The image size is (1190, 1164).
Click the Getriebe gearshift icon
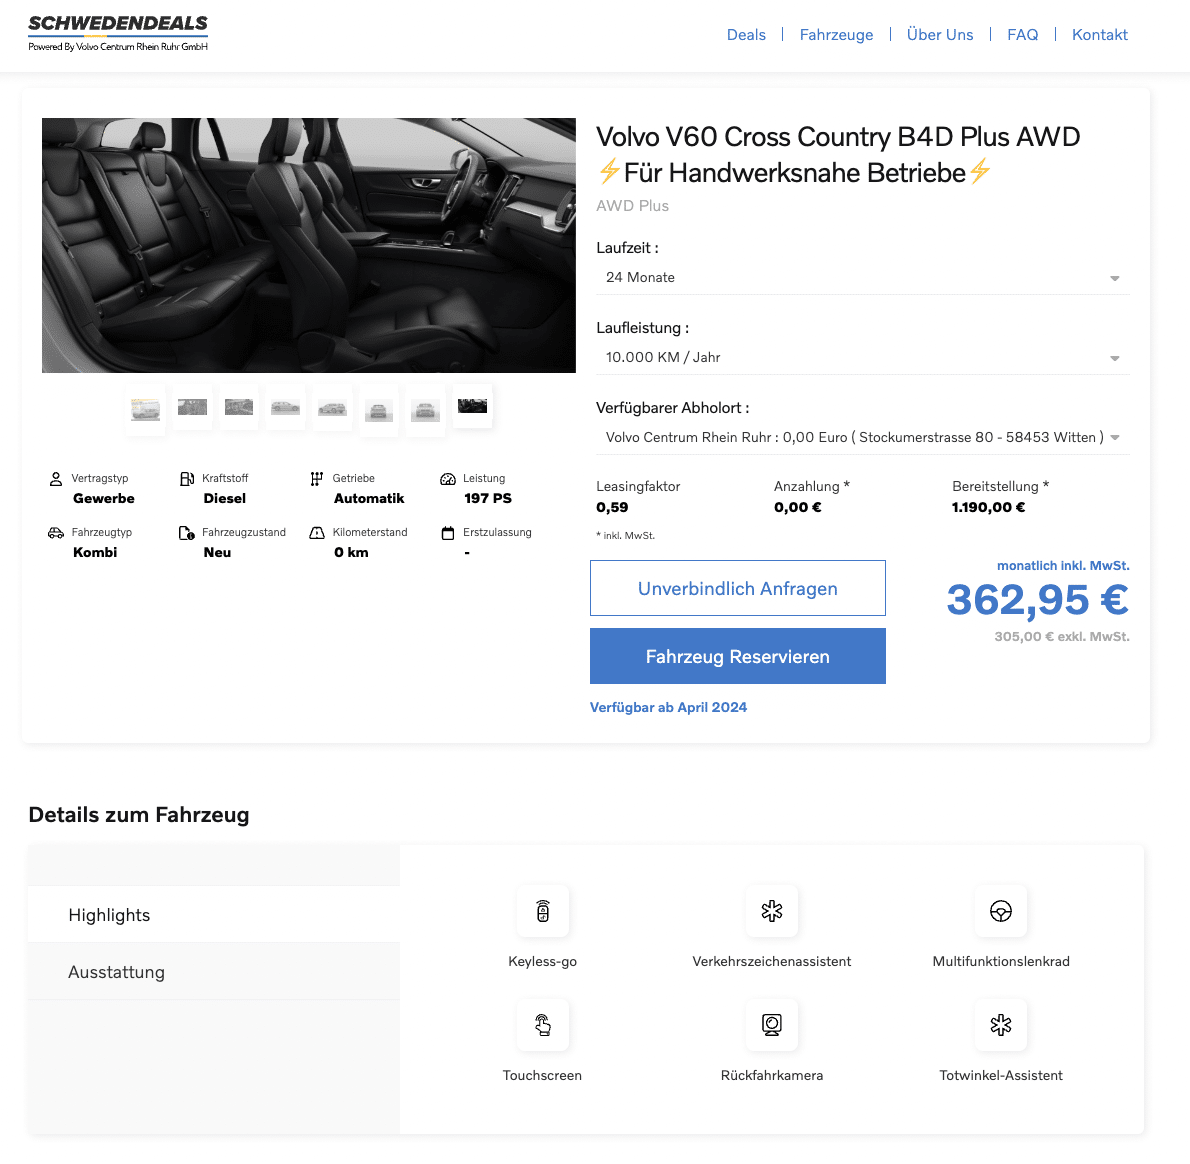[x=316, y=479]
